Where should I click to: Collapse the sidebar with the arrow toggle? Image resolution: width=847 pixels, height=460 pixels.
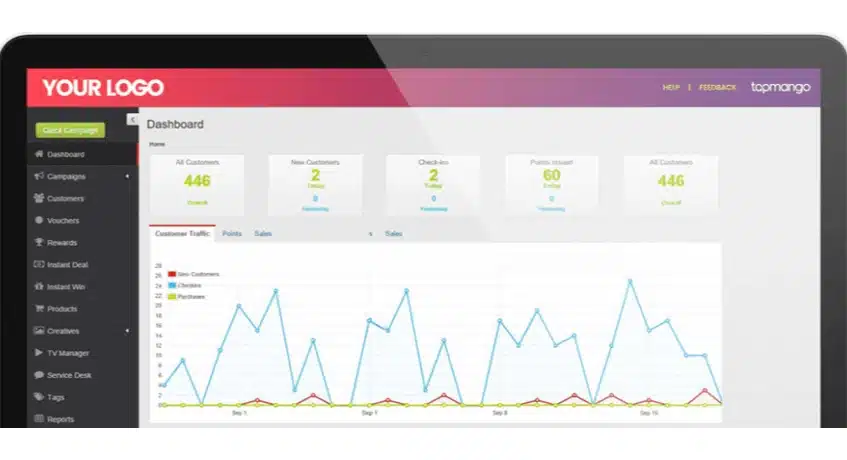pos(133,120)
